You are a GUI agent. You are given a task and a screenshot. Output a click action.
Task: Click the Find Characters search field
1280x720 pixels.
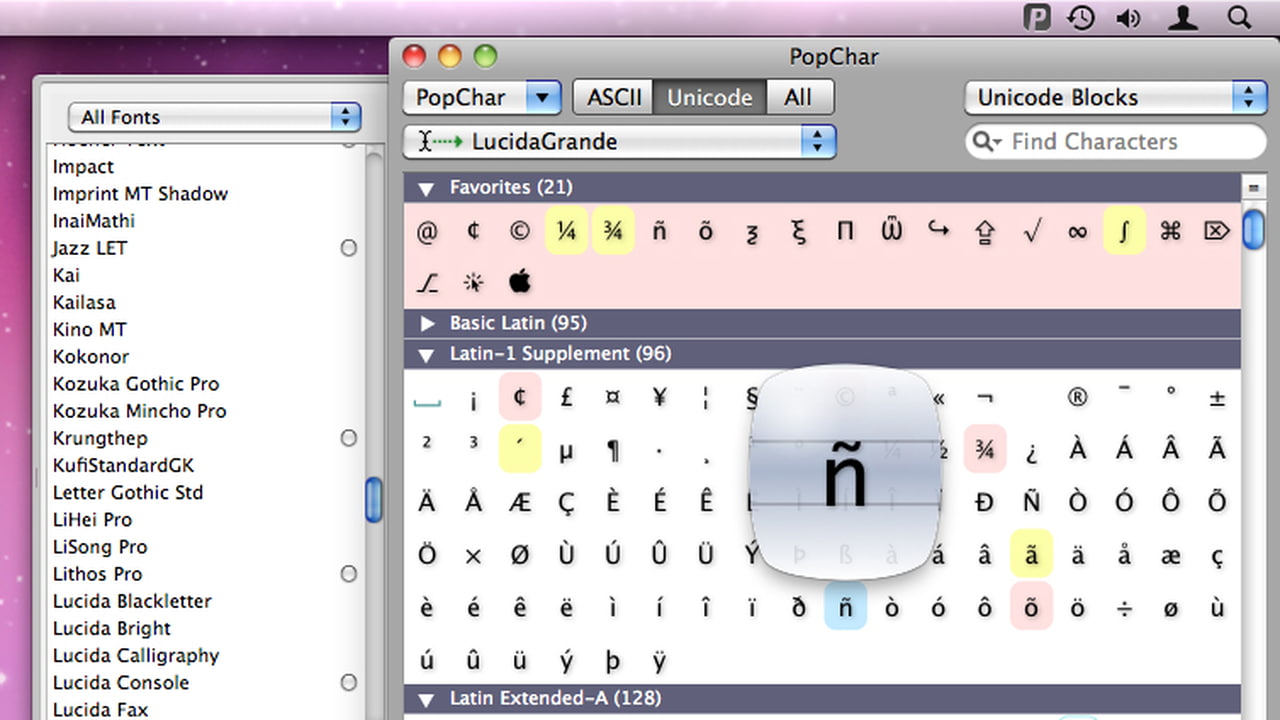pyautogui.click(x=1125, y=142)
